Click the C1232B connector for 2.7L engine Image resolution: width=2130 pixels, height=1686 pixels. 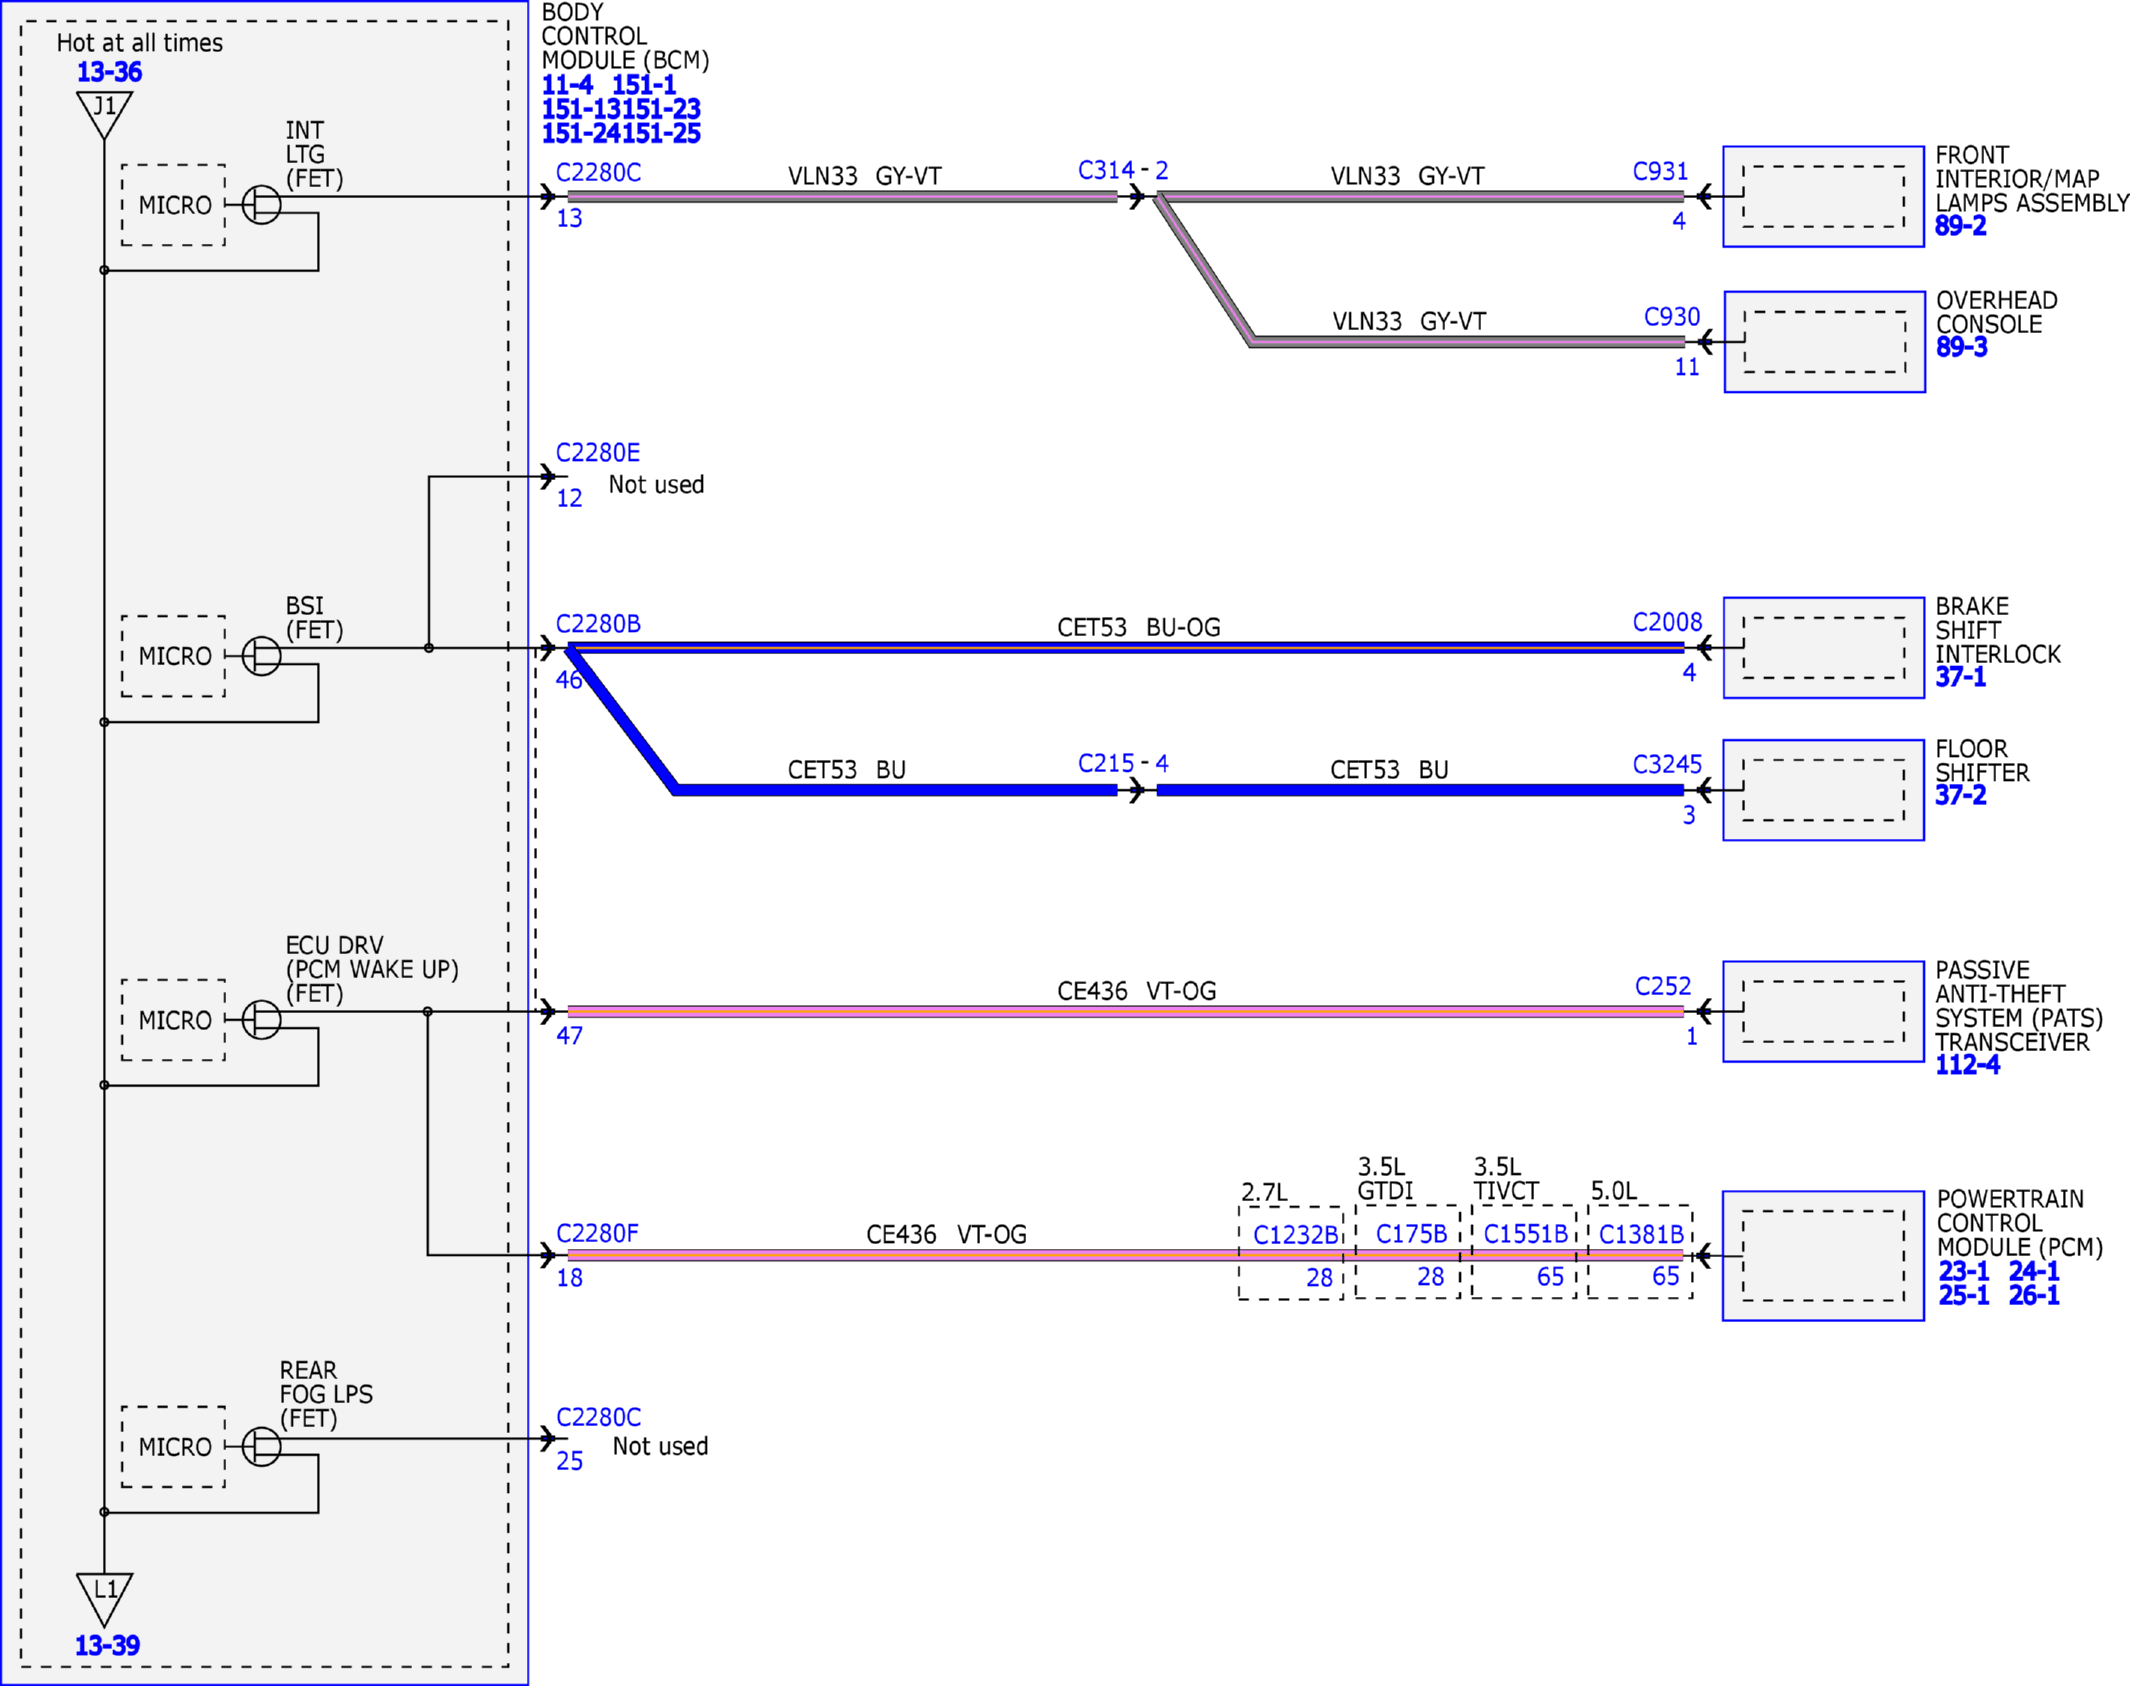pyautogui.click(x=1295, y=1235)
